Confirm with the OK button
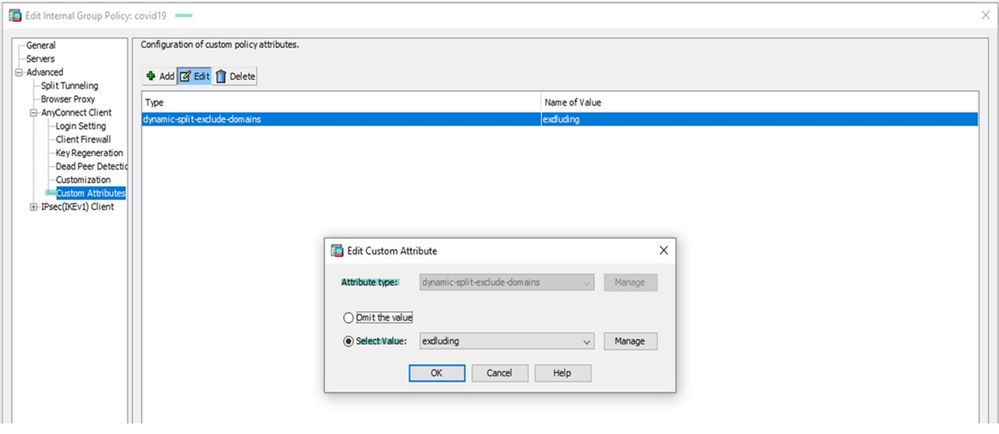This screenshot has width=999, height=434. click(436, 373)
